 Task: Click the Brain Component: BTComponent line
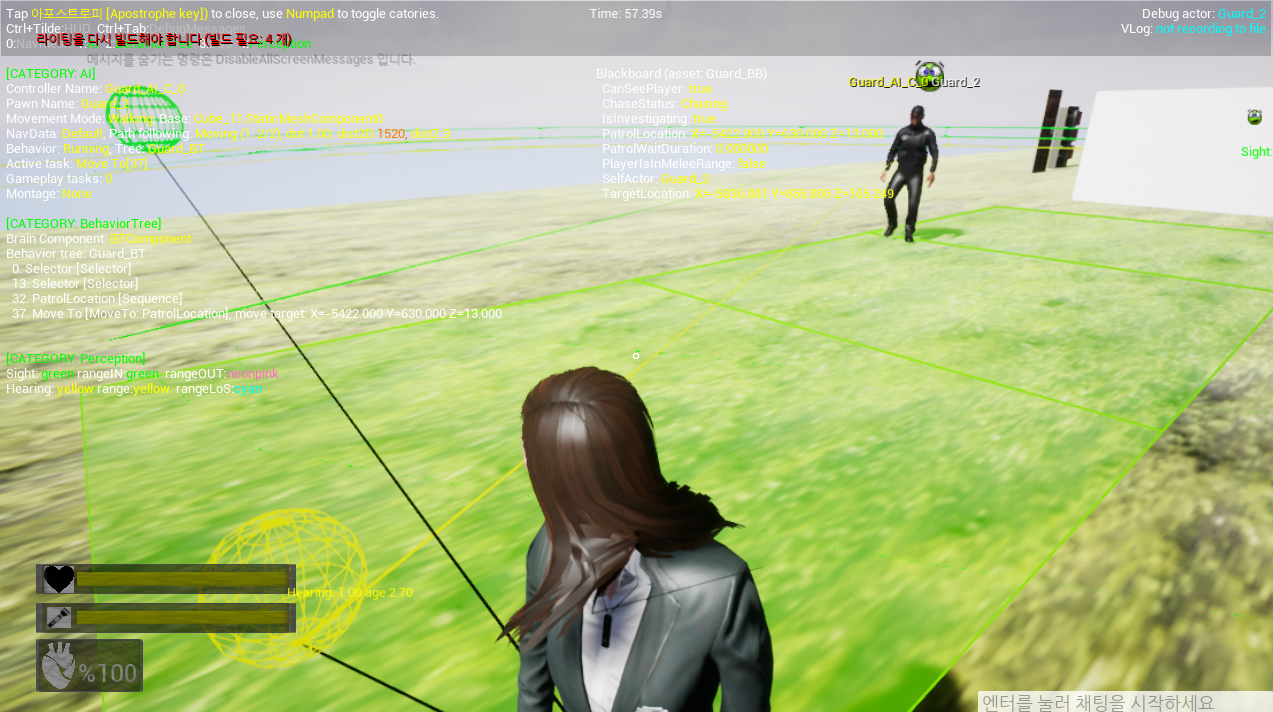99,239
